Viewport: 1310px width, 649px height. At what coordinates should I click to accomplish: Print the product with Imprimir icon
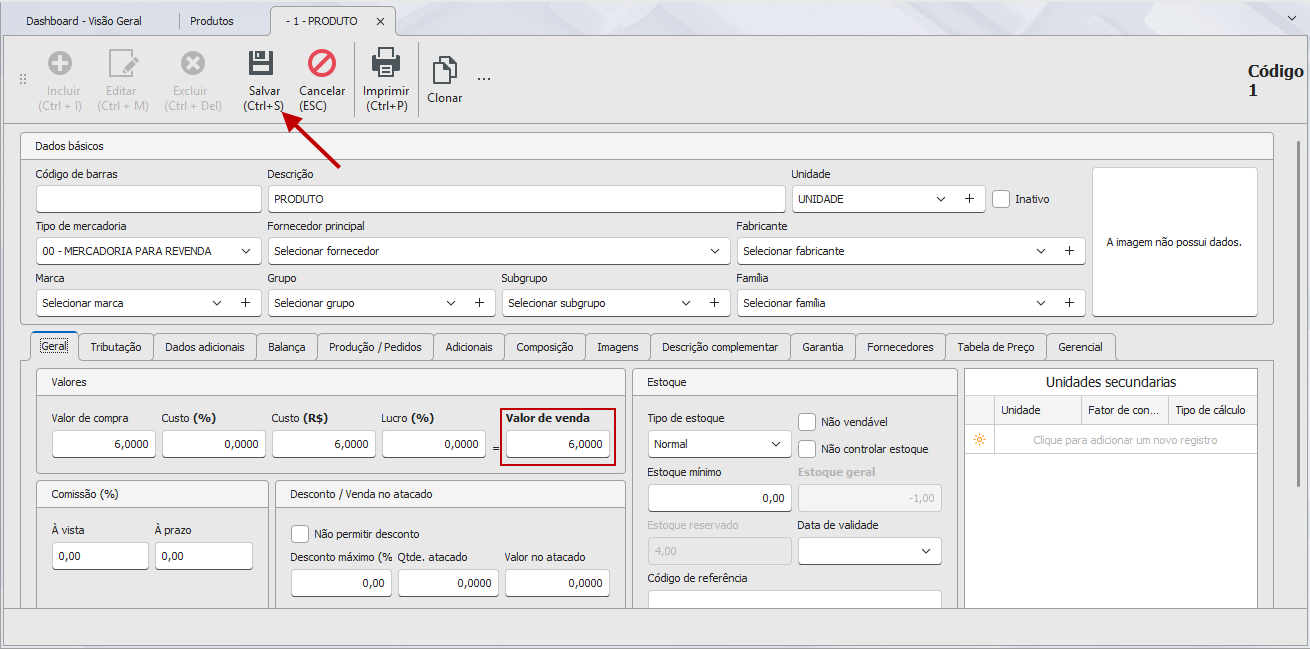[386, 63]
